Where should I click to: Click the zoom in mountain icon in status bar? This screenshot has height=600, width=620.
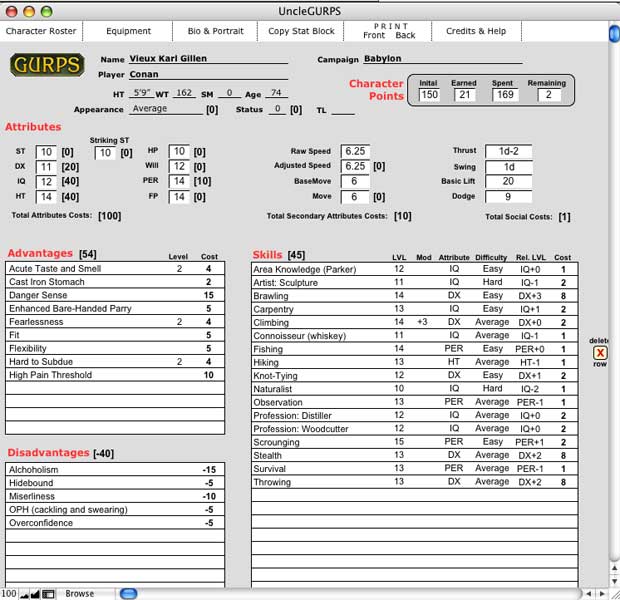click(35, 594)
